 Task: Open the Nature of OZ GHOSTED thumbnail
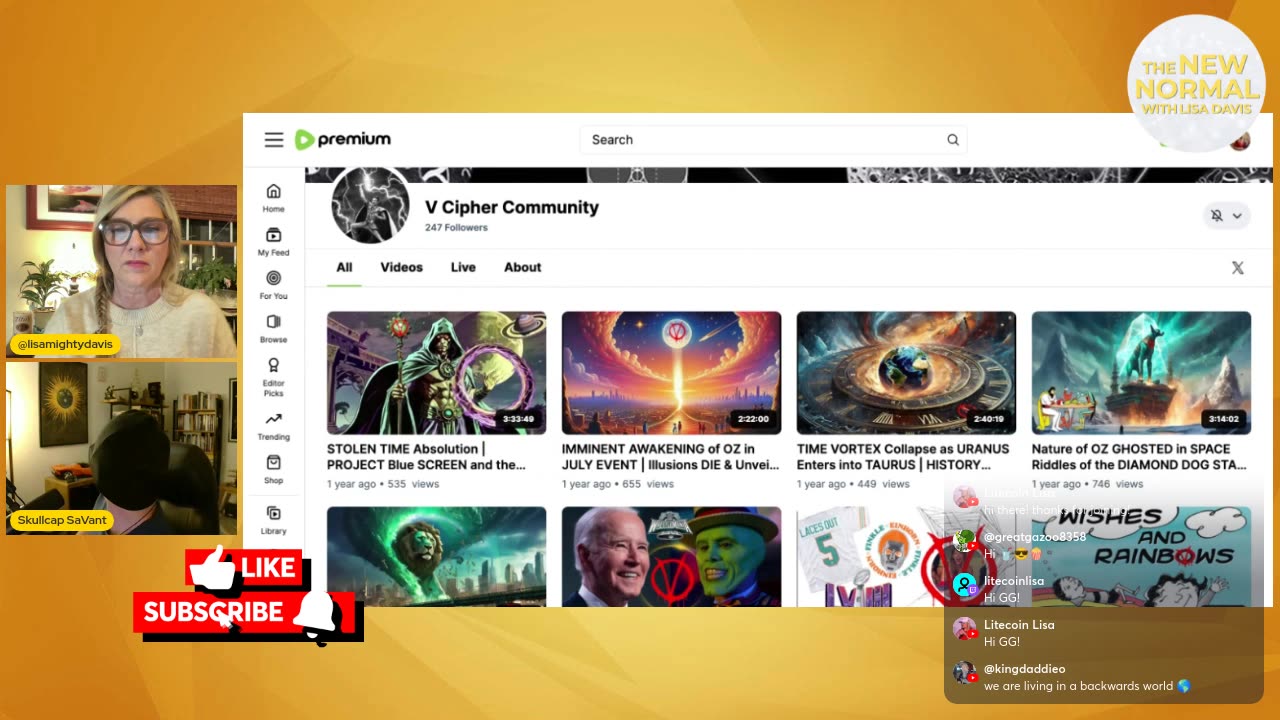click(1141, 373)
